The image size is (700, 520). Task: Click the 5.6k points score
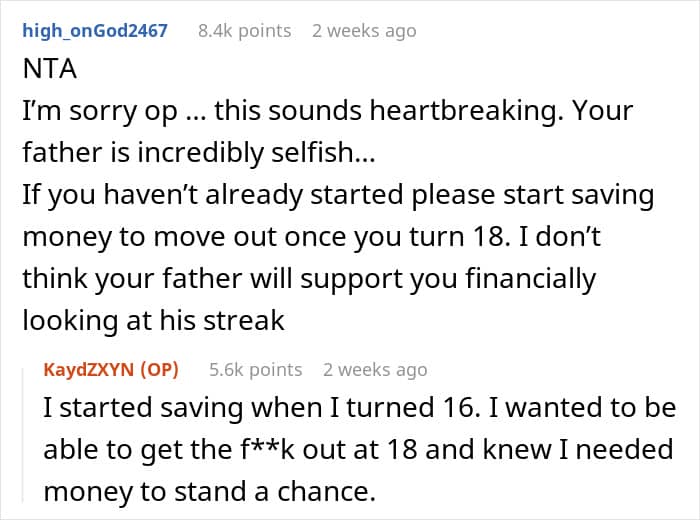255,369
